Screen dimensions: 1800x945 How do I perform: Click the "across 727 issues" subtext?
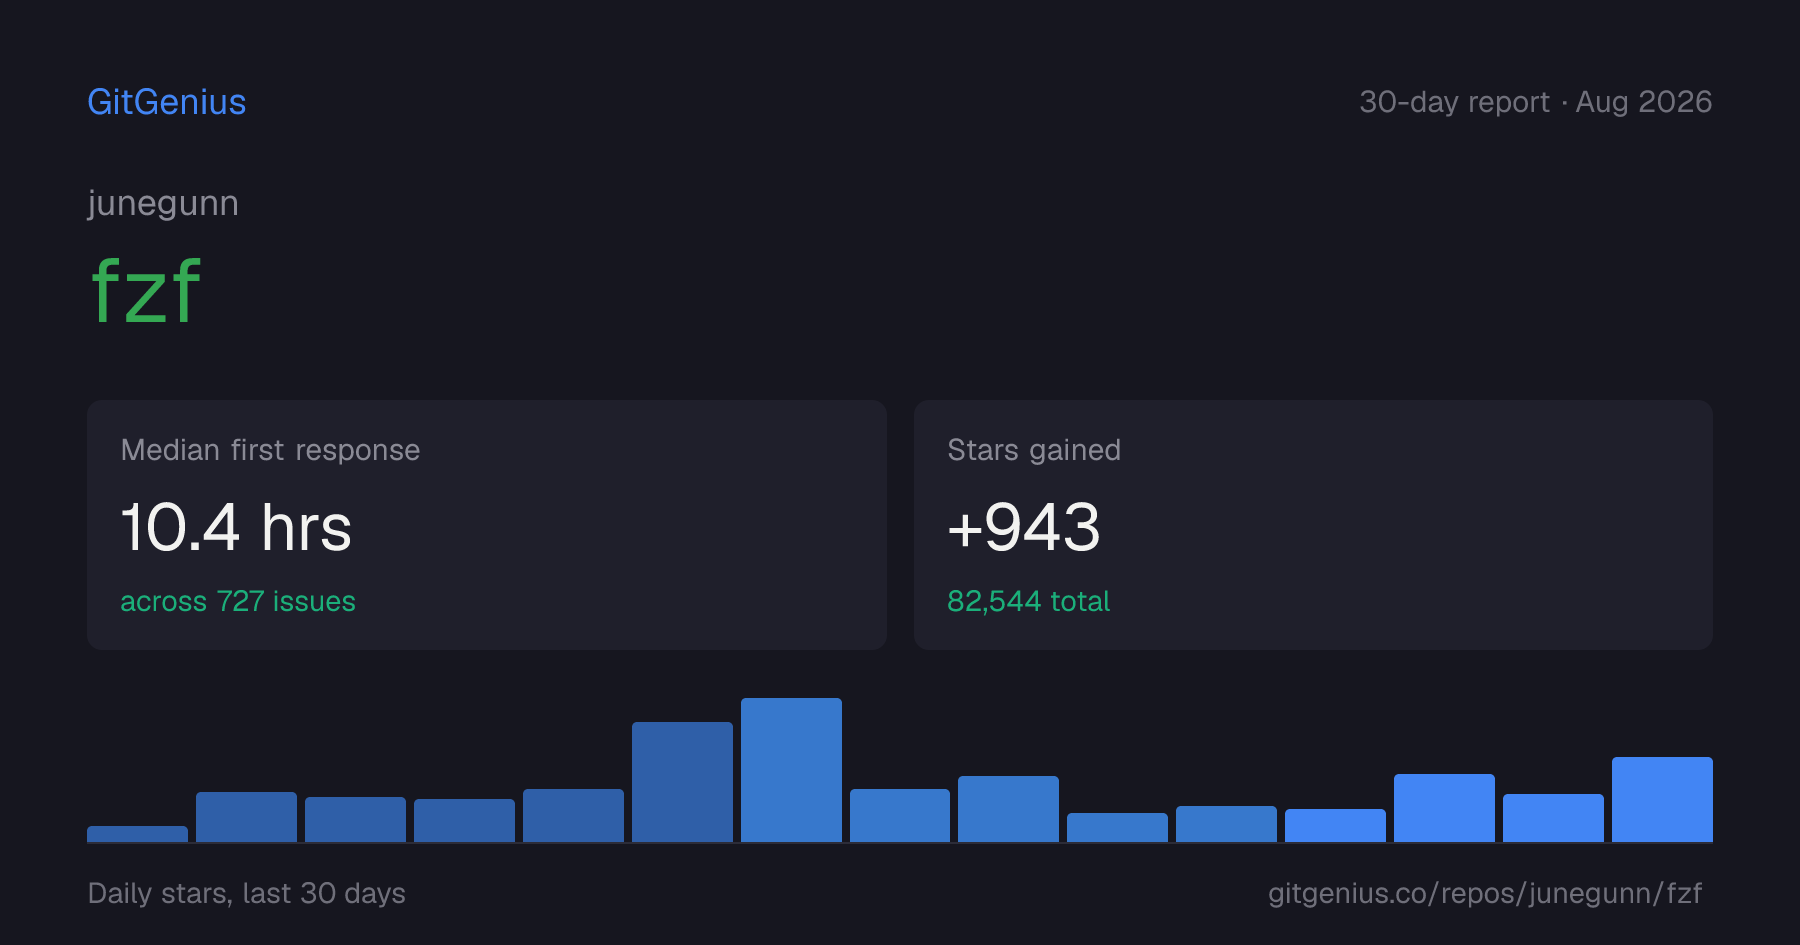[238, 601]
